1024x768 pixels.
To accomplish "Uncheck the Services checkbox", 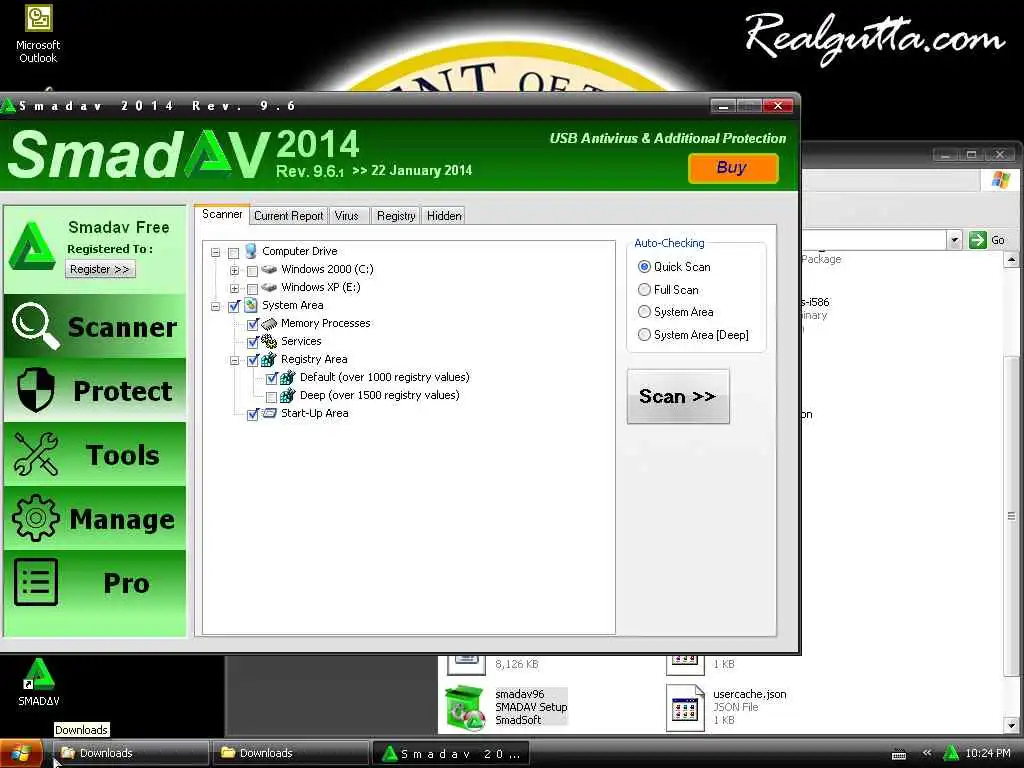I will (x=253, y=342).
